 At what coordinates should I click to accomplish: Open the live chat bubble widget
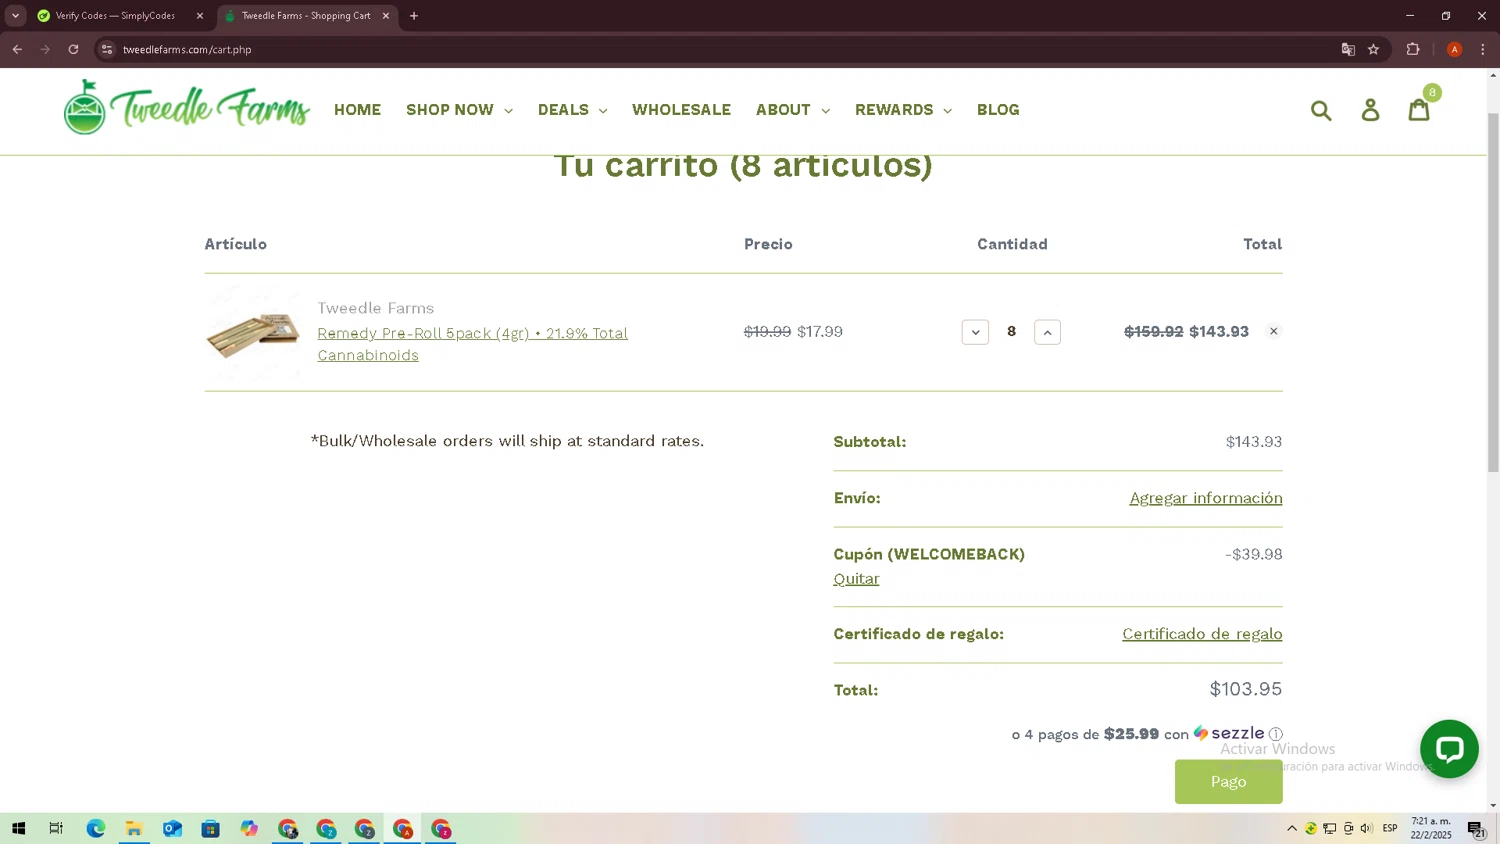coord(1449,749)
